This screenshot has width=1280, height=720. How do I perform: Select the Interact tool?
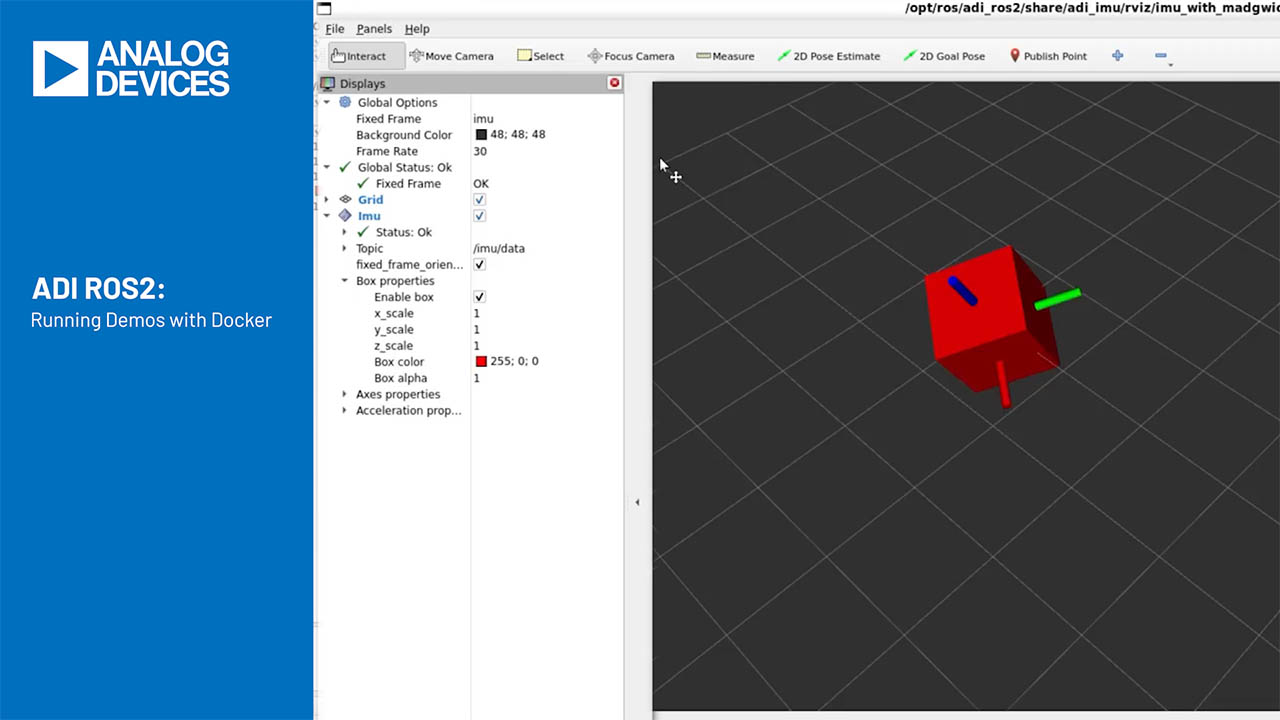tap(358, 56)
